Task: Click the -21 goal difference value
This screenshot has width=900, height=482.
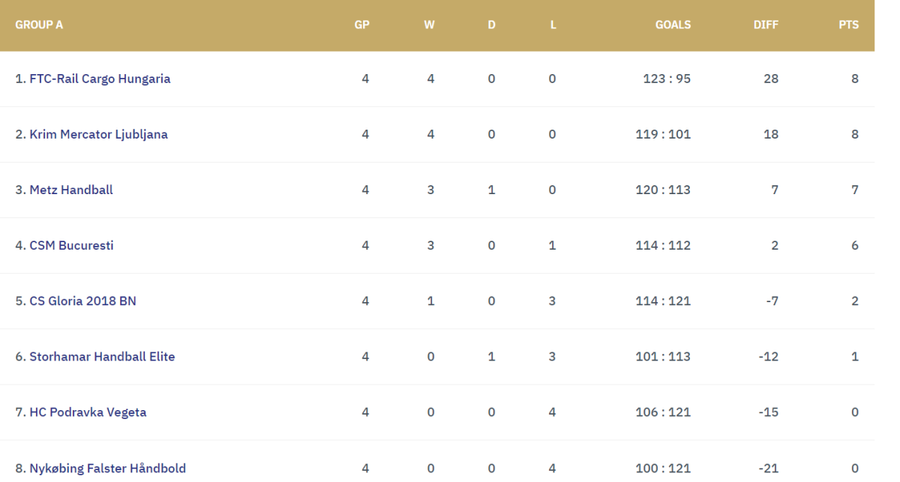Action: click(x=768, y=468)
